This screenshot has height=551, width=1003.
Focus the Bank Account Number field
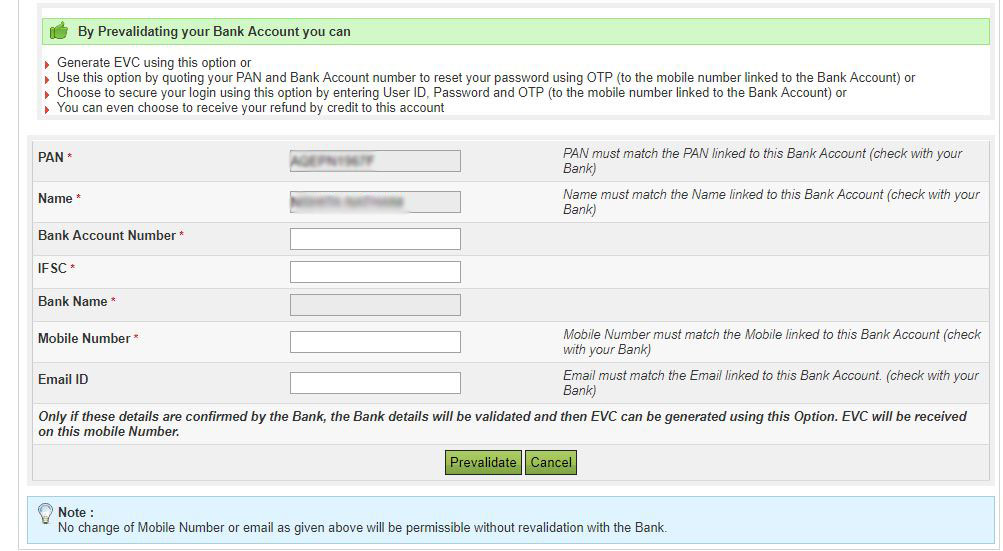(375, 239)
